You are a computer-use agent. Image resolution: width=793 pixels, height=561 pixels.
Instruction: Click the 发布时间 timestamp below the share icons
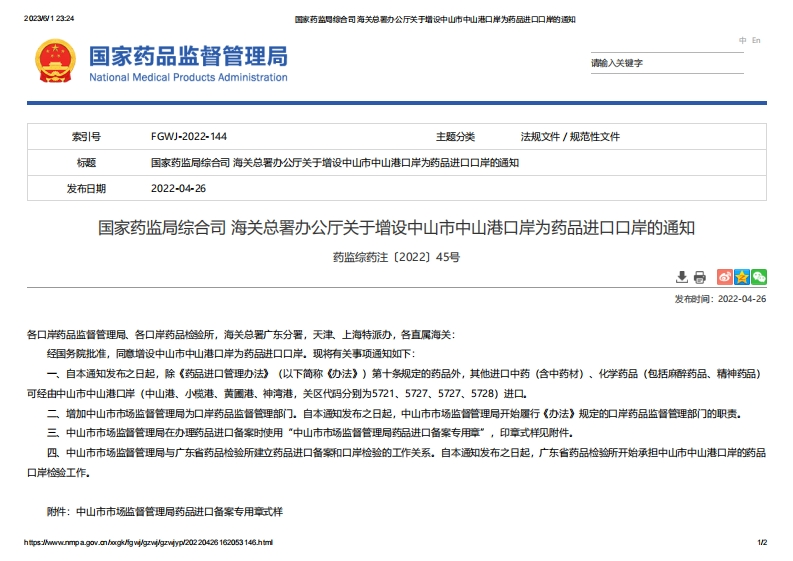[x=720, y=298]
